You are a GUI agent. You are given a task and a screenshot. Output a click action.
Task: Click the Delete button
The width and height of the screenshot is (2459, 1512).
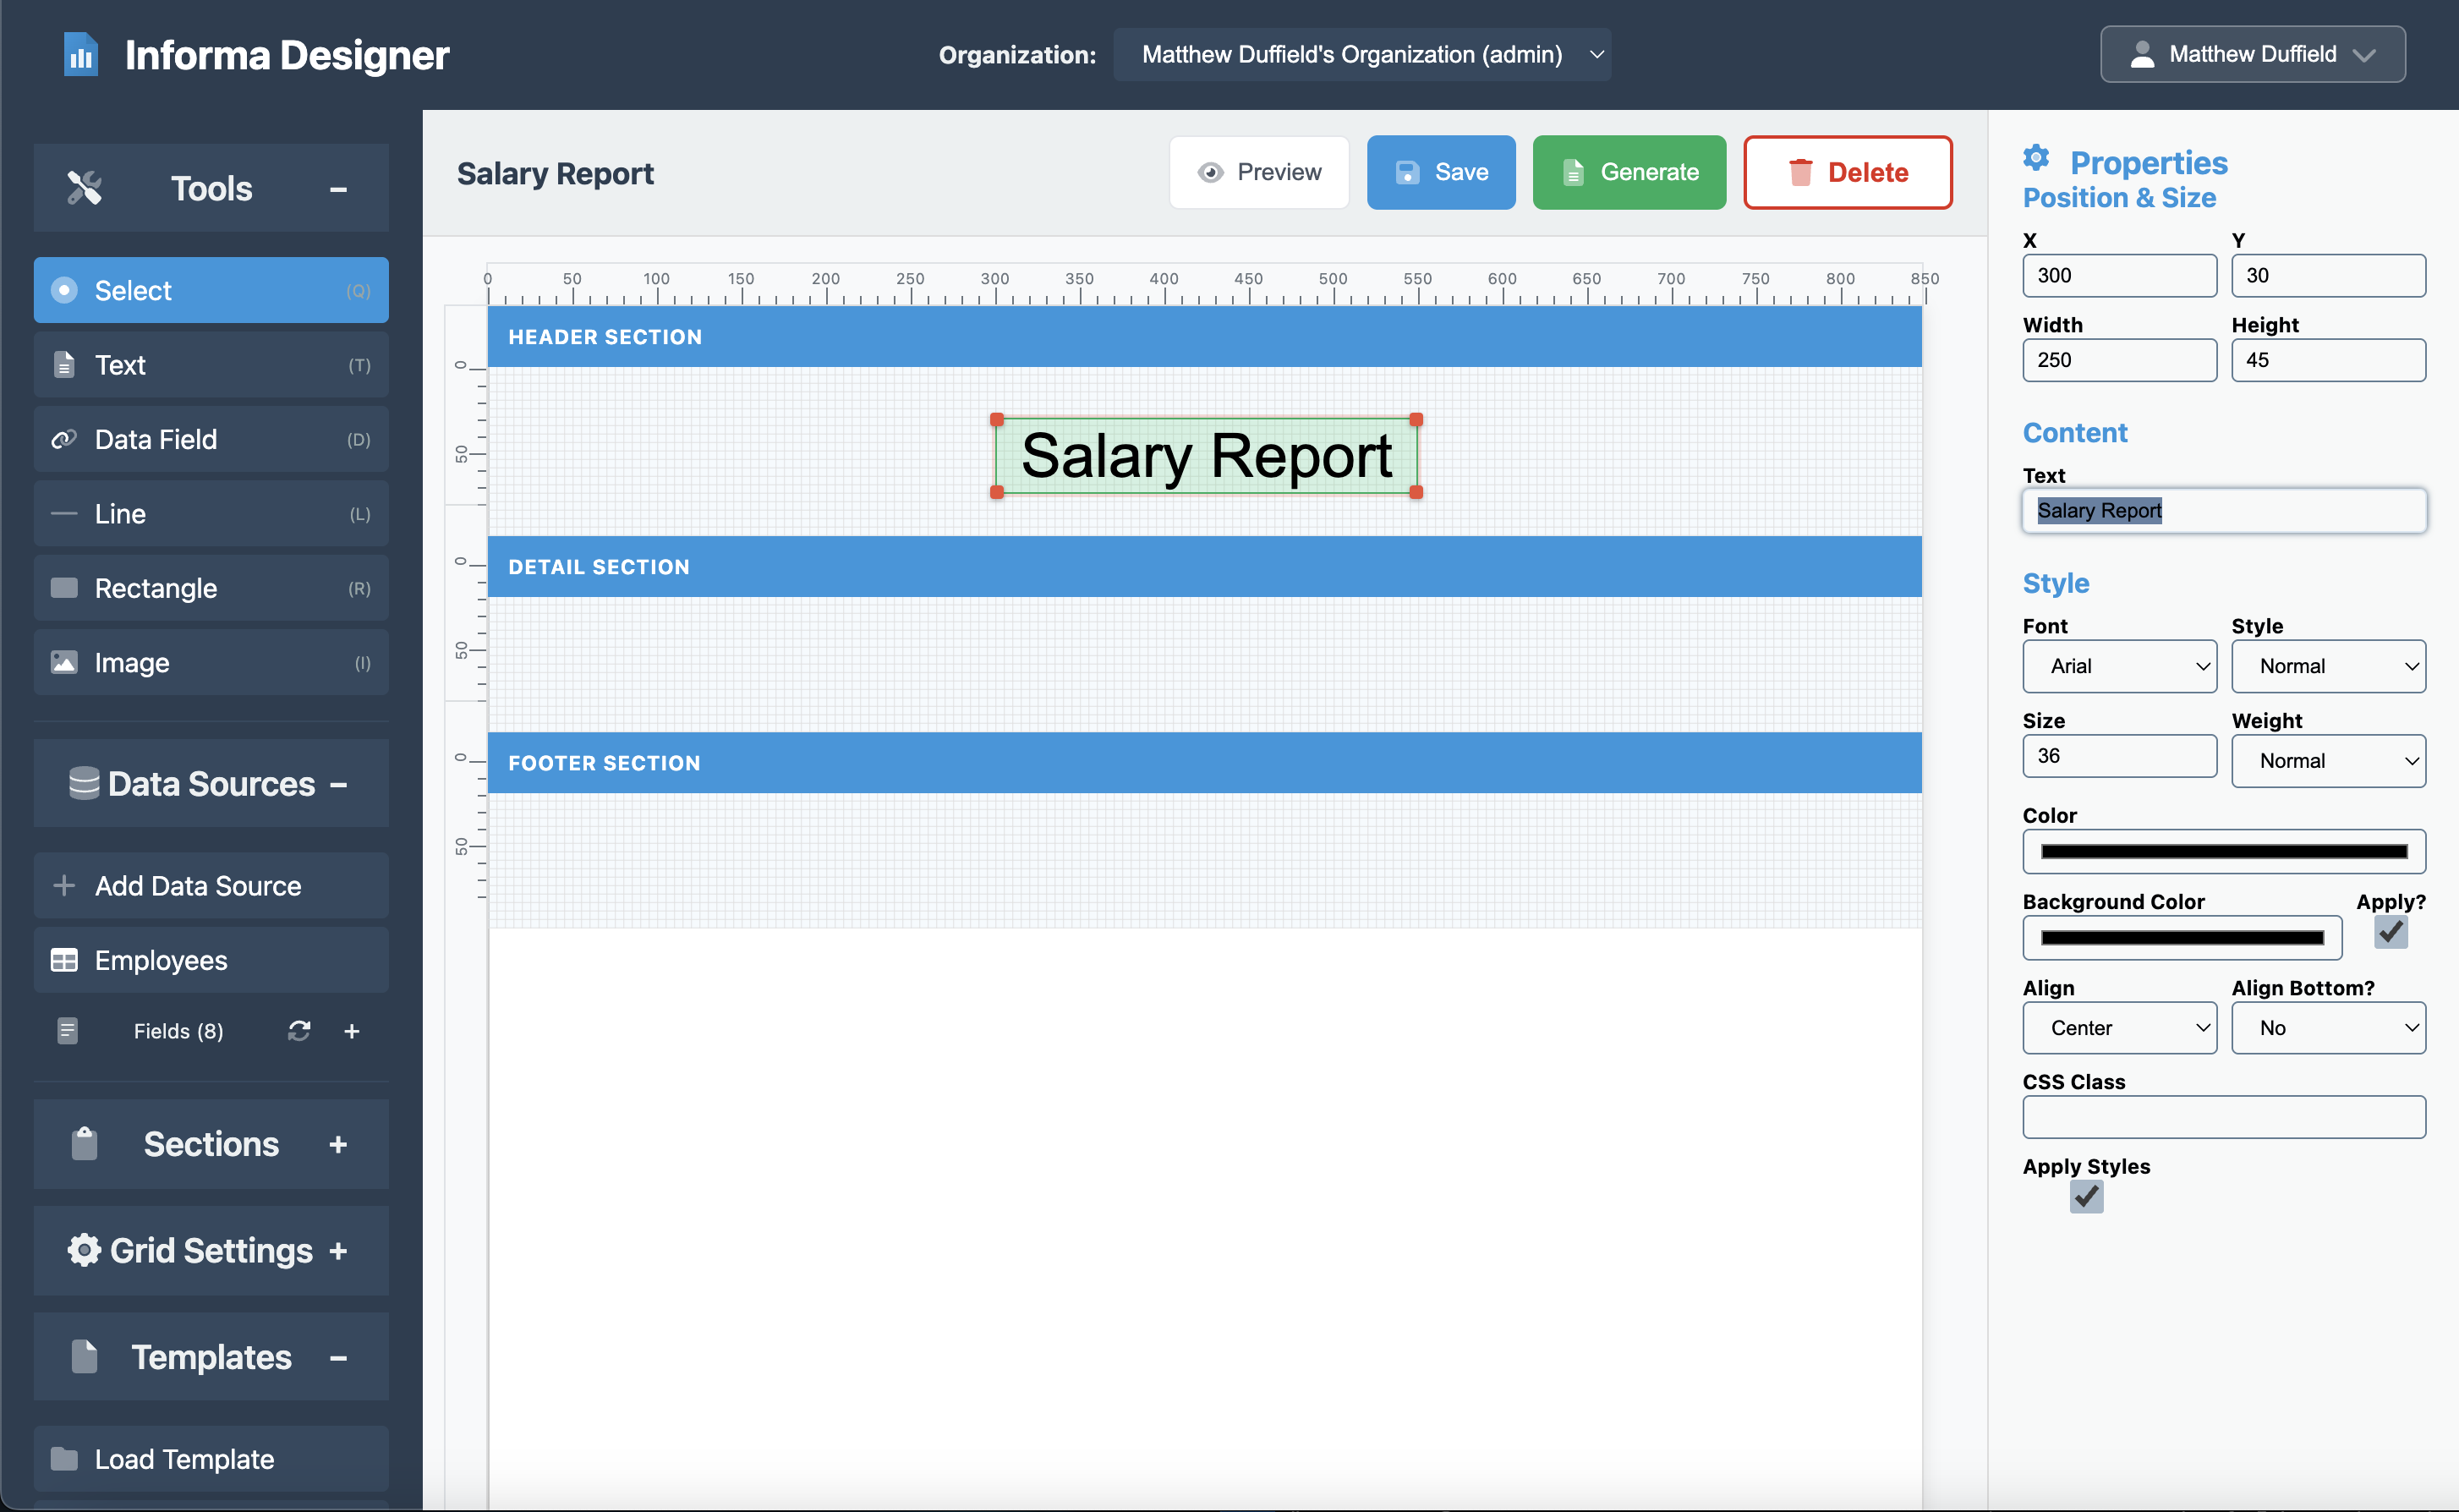click(x=1846, y=172)
